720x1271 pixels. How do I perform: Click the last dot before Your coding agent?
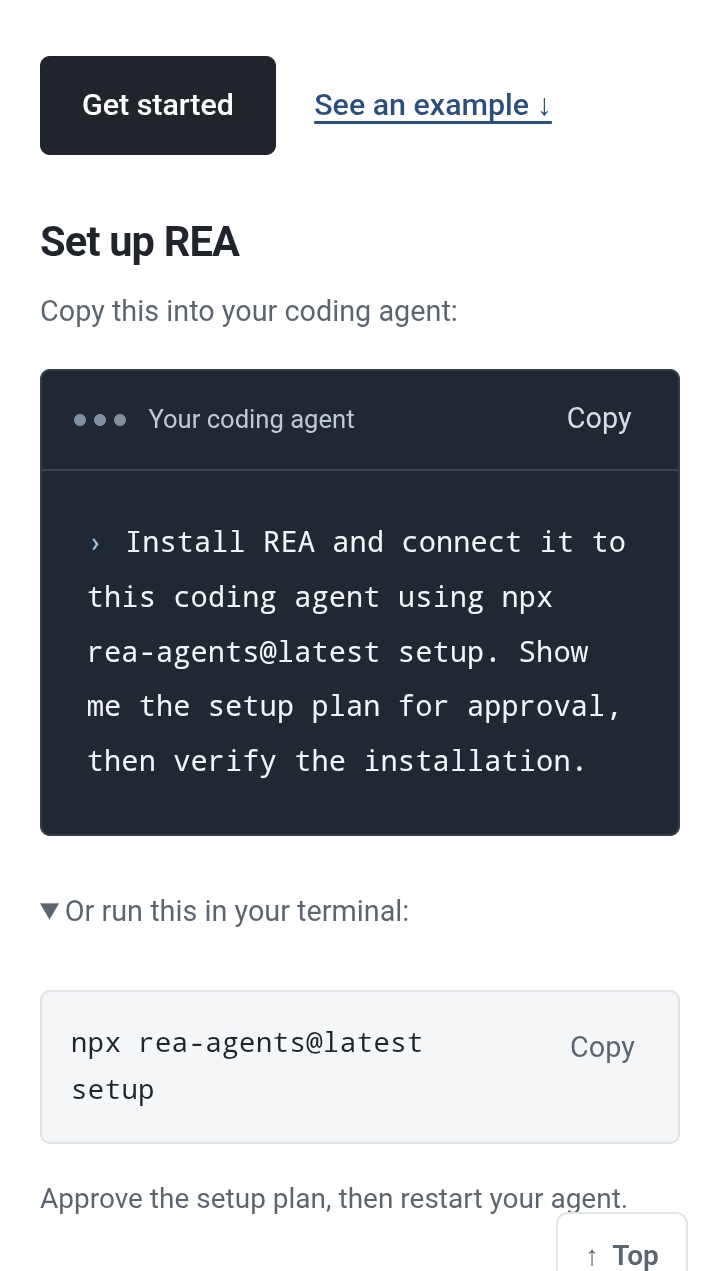pos(120,420)
